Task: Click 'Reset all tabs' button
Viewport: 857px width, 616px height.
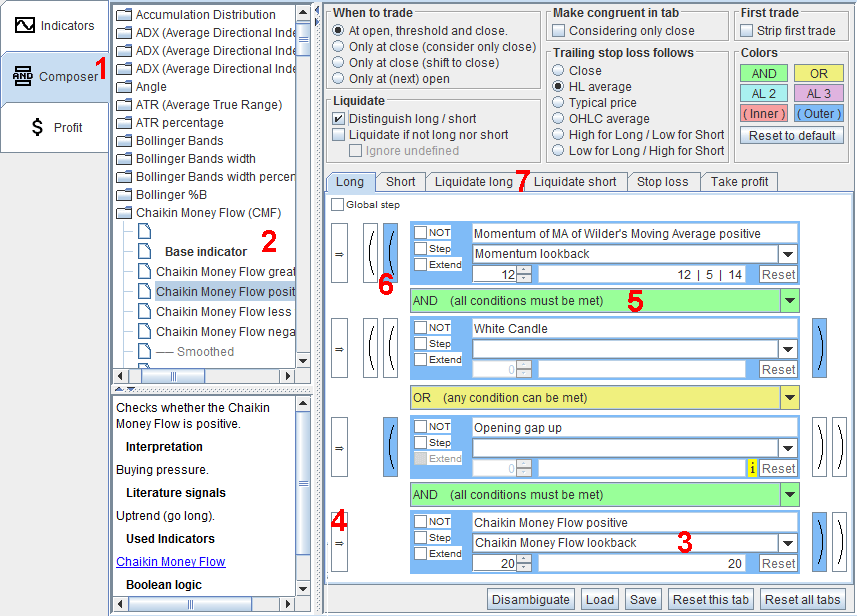Action: tap(802, 600)
